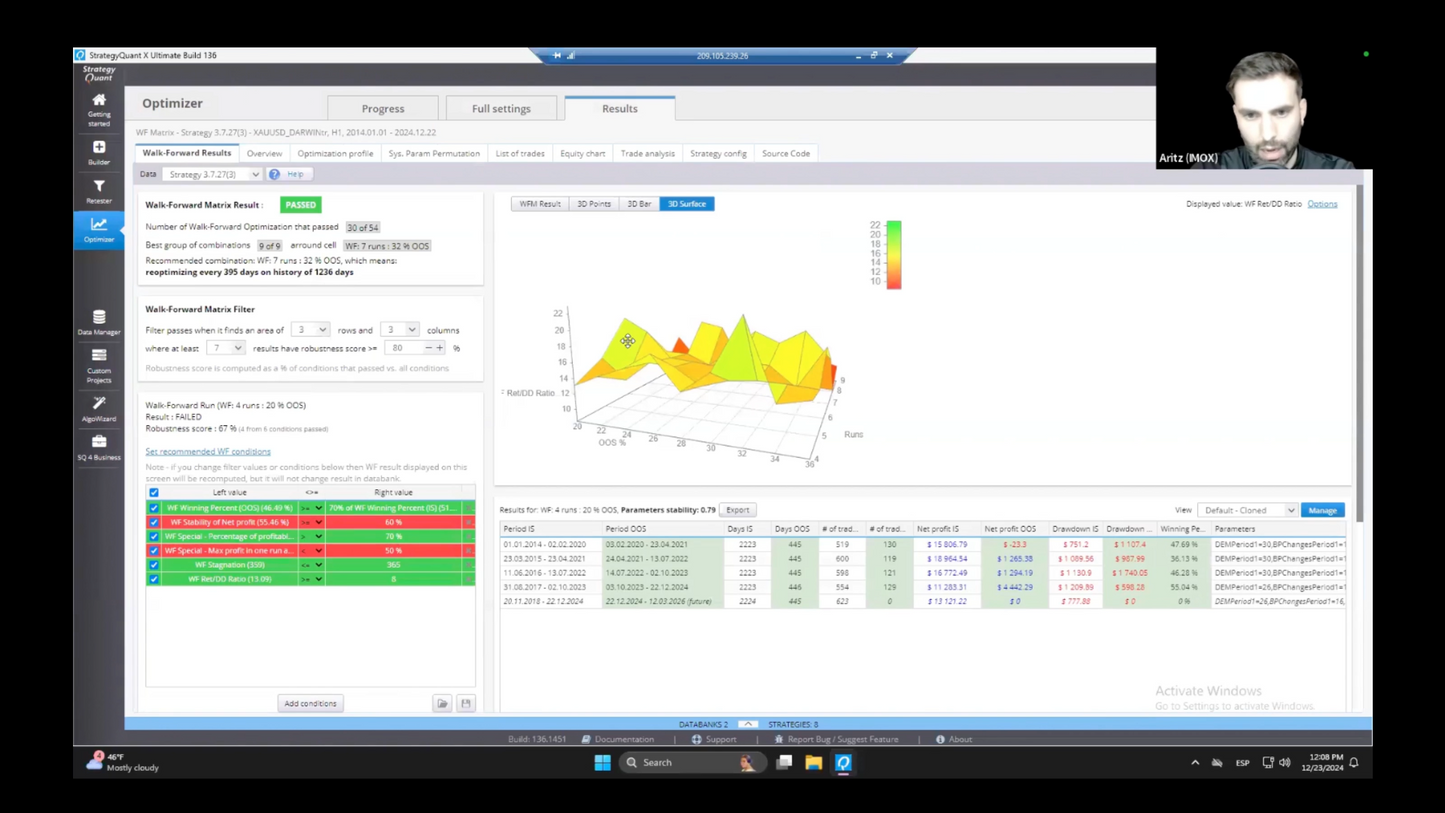The height and width of the screenshot is (813, 1445).
Task: Open Task View on the taskbar
Action: pyautogui.click(x=784, y=762)
